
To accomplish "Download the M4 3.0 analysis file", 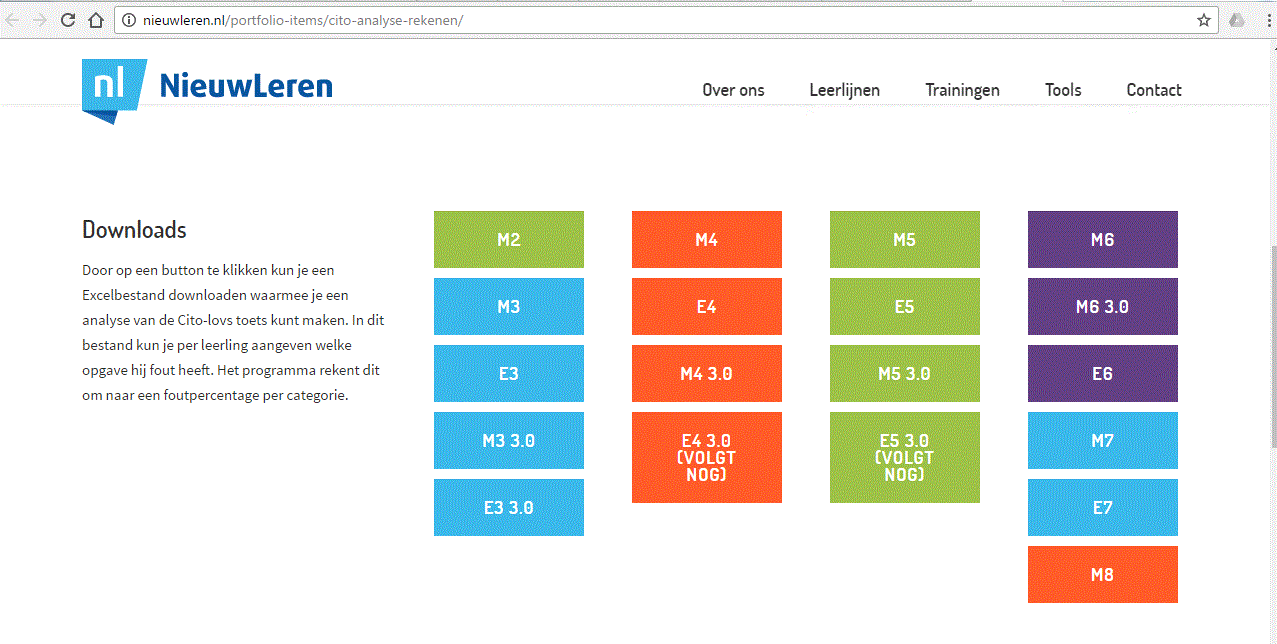I will [707, 374].
